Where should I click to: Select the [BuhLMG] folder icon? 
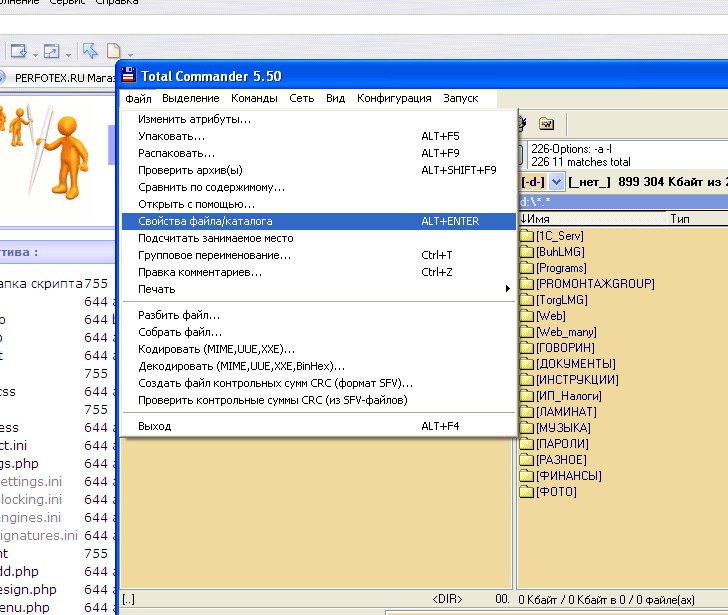click(x=526, y=252)
